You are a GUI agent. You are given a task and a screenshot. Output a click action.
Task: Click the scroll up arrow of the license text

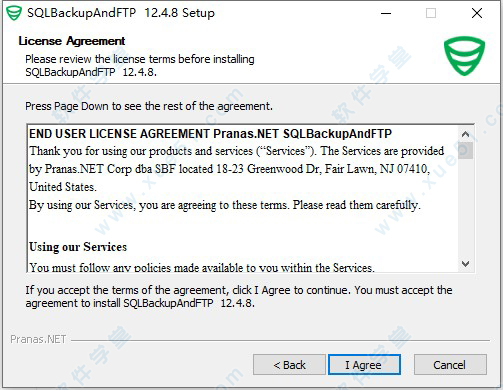[x=465, y=134]
